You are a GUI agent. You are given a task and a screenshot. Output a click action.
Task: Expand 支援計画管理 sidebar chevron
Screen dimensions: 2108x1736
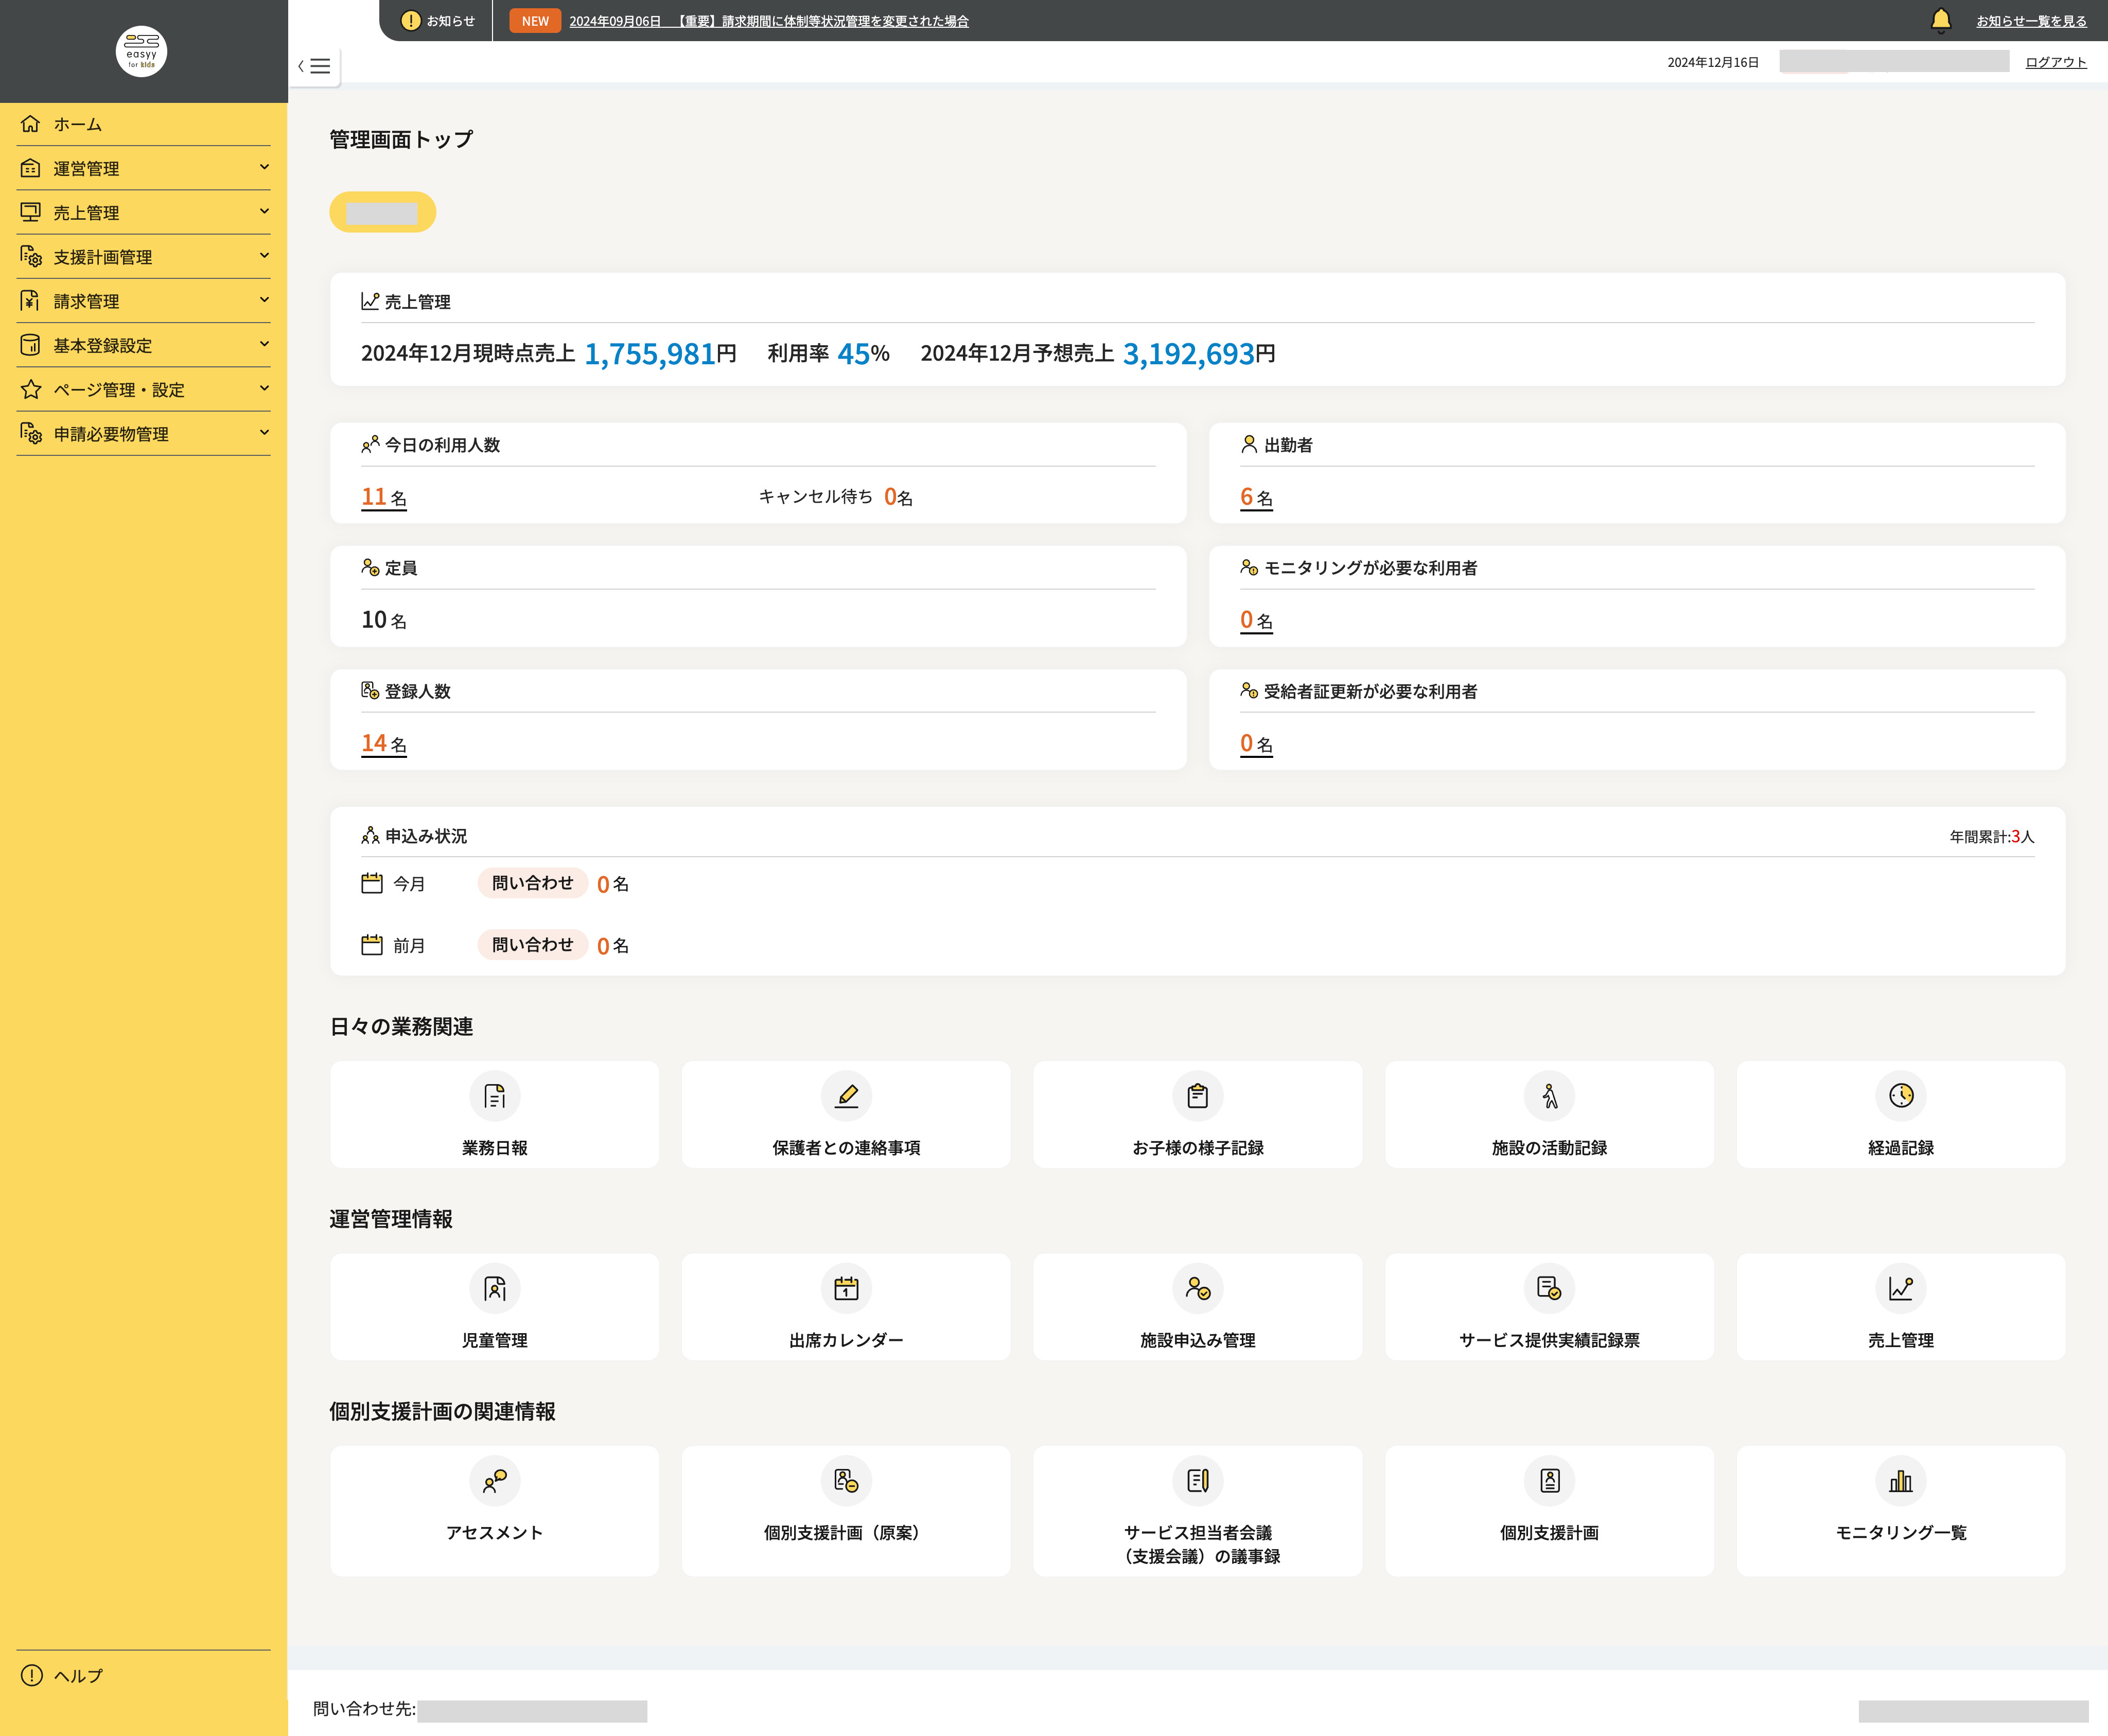point(264,255)
